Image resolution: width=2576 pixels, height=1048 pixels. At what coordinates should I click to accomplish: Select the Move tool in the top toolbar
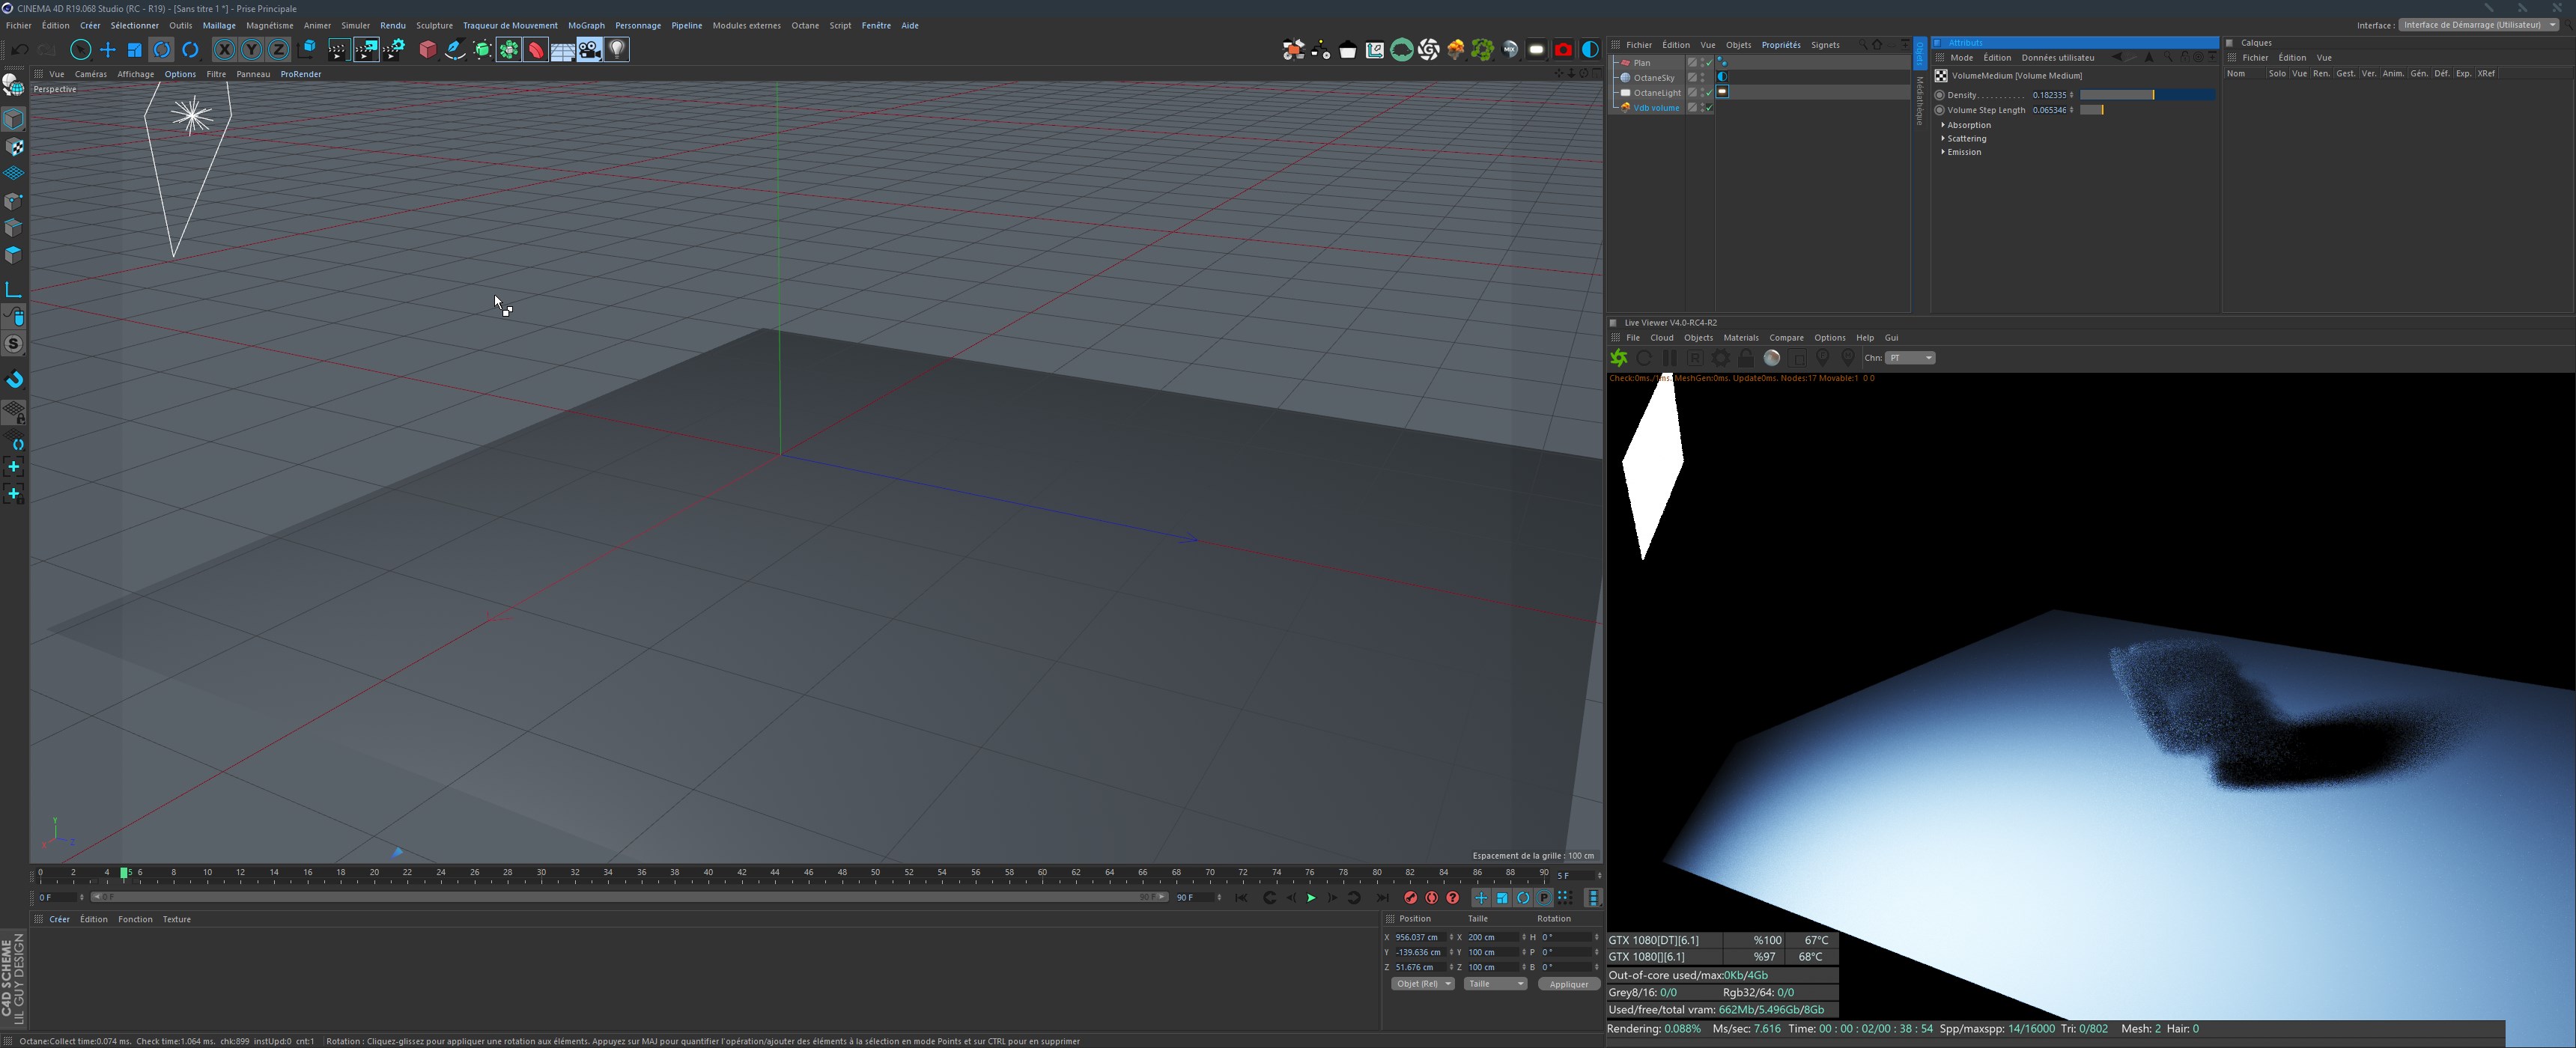108,50
